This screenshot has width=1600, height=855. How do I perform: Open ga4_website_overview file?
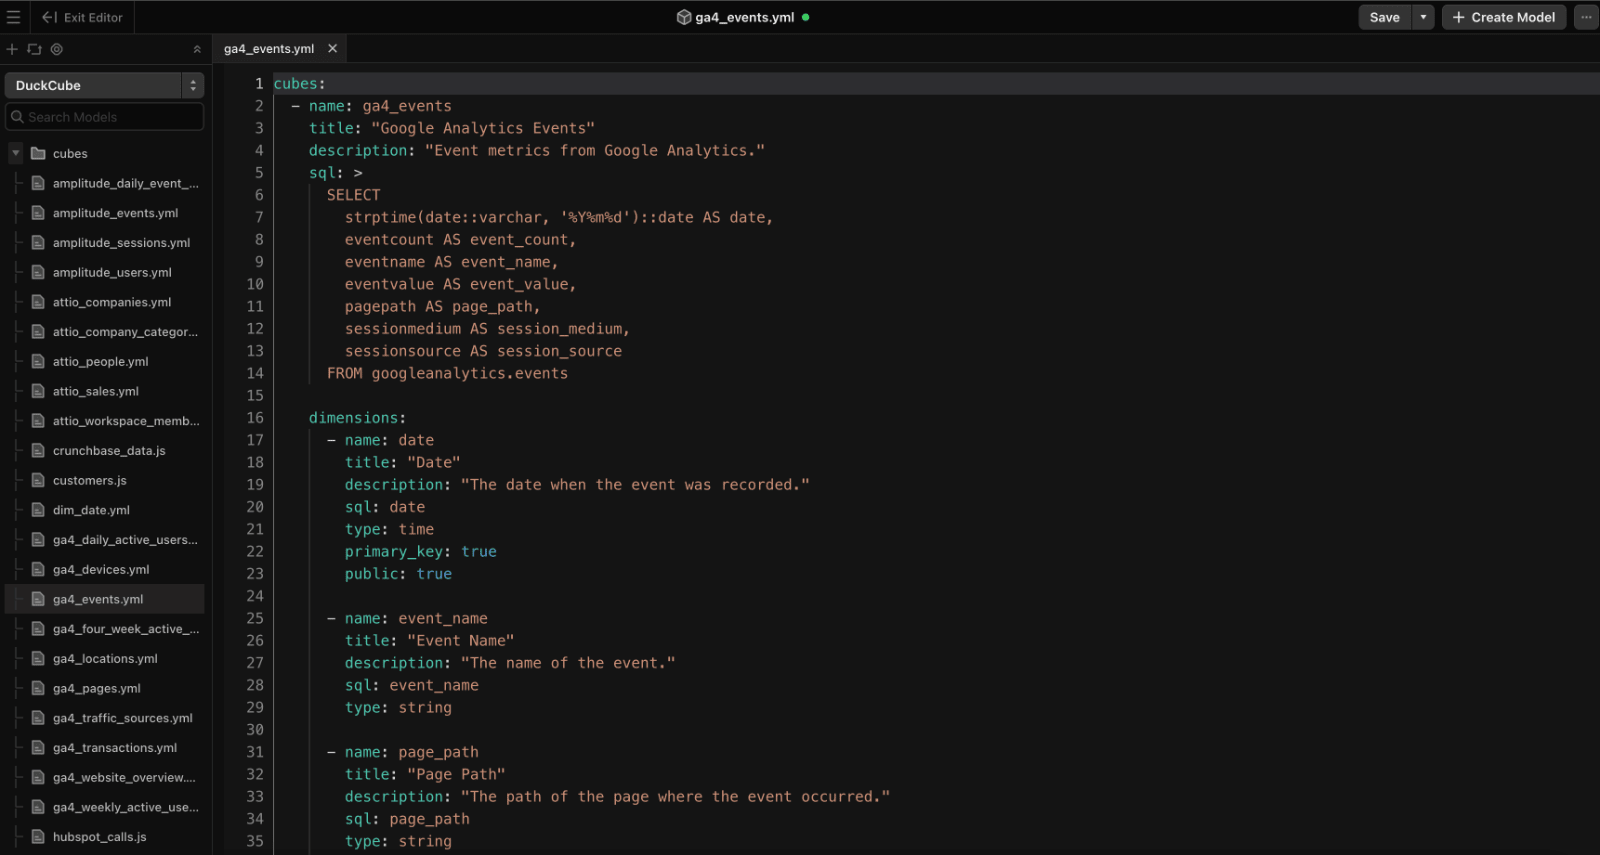click(x=124, y=778)
